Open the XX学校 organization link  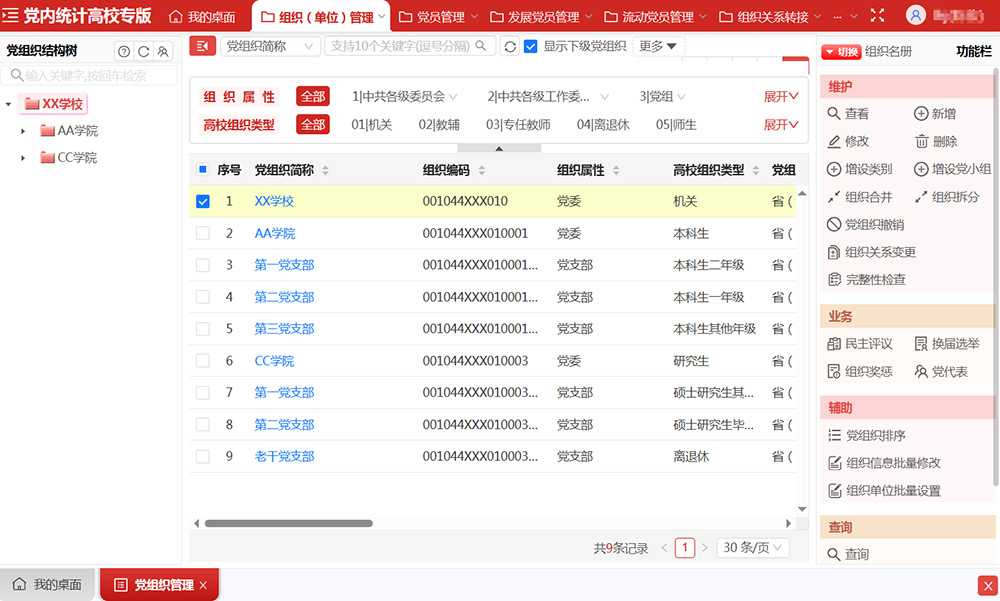pyautogui.click(x=274, y=202)
